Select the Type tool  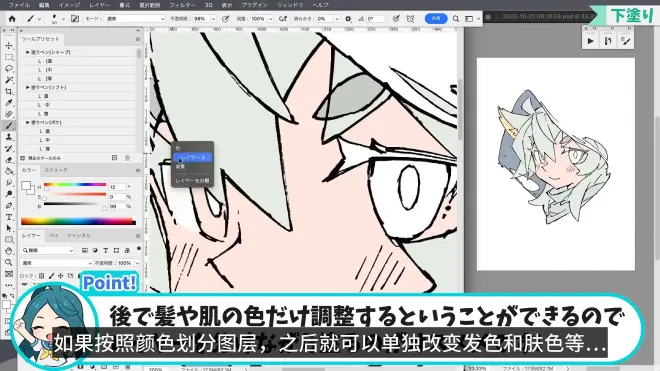tap(9, 217)
